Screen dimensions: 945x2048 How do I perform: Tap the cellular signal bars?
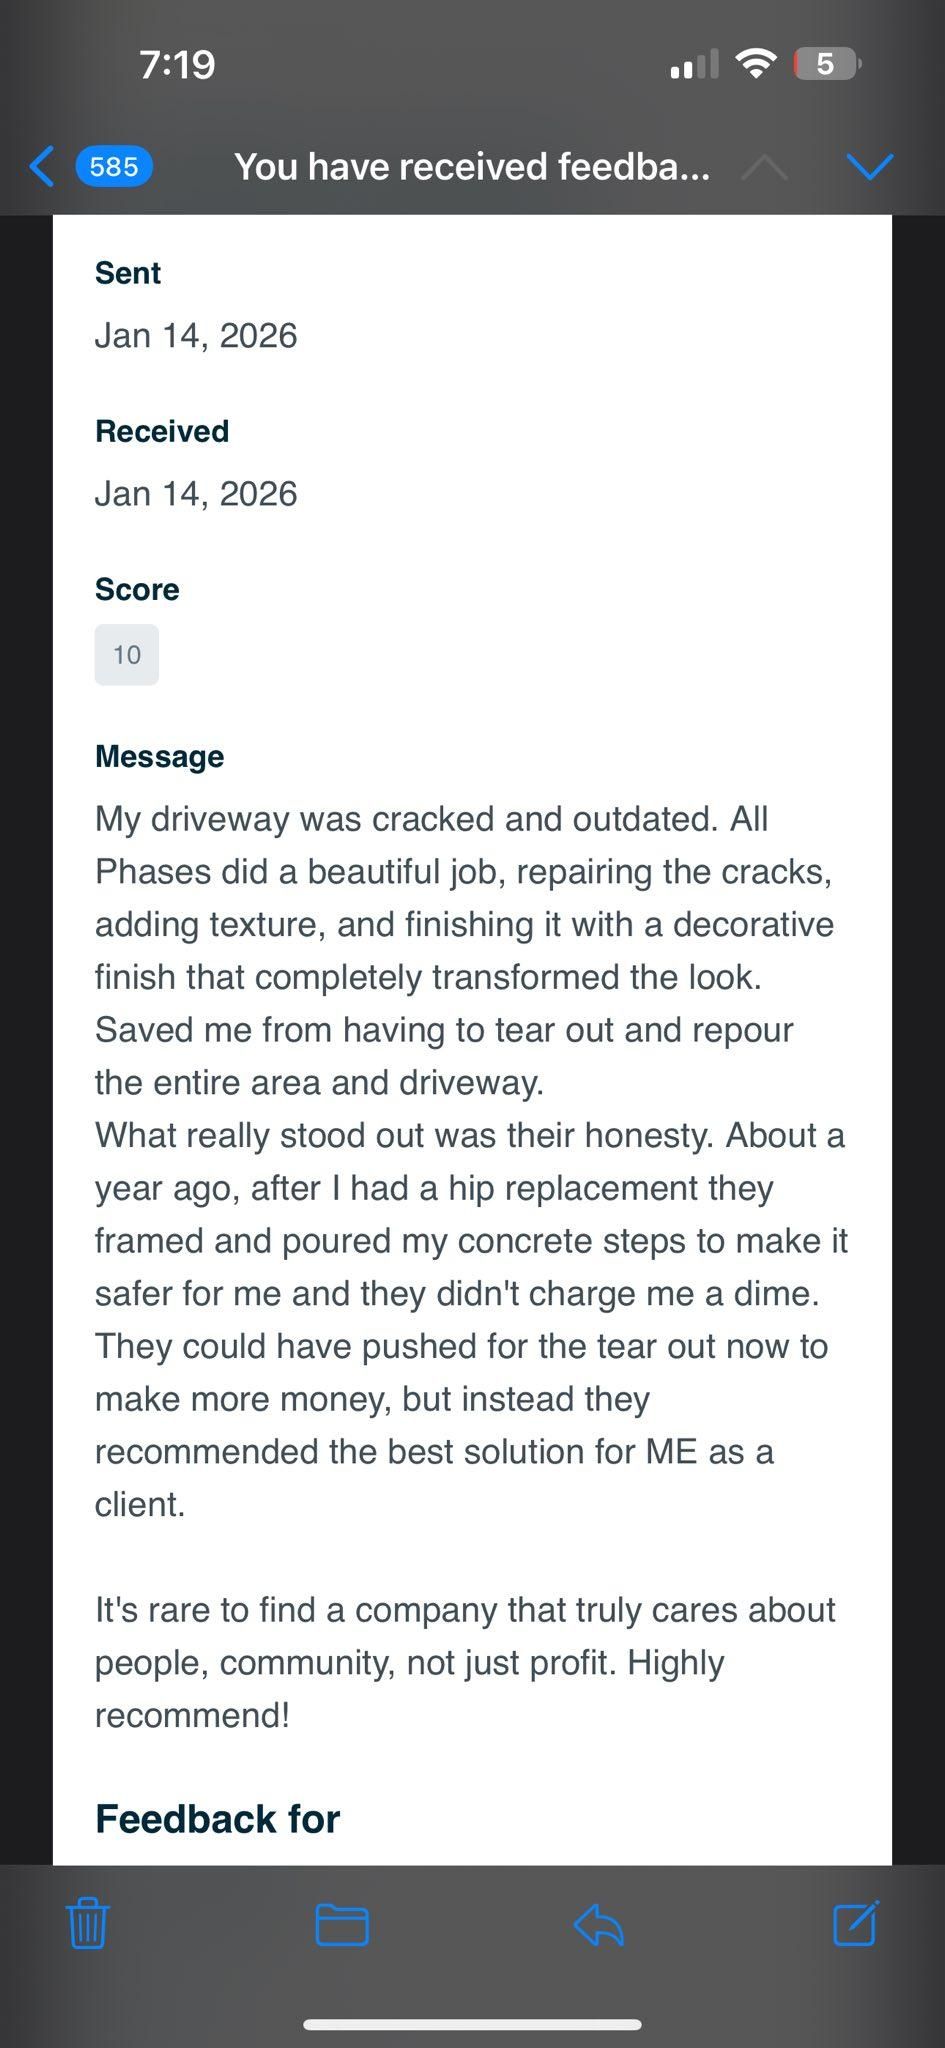point(694,65)
